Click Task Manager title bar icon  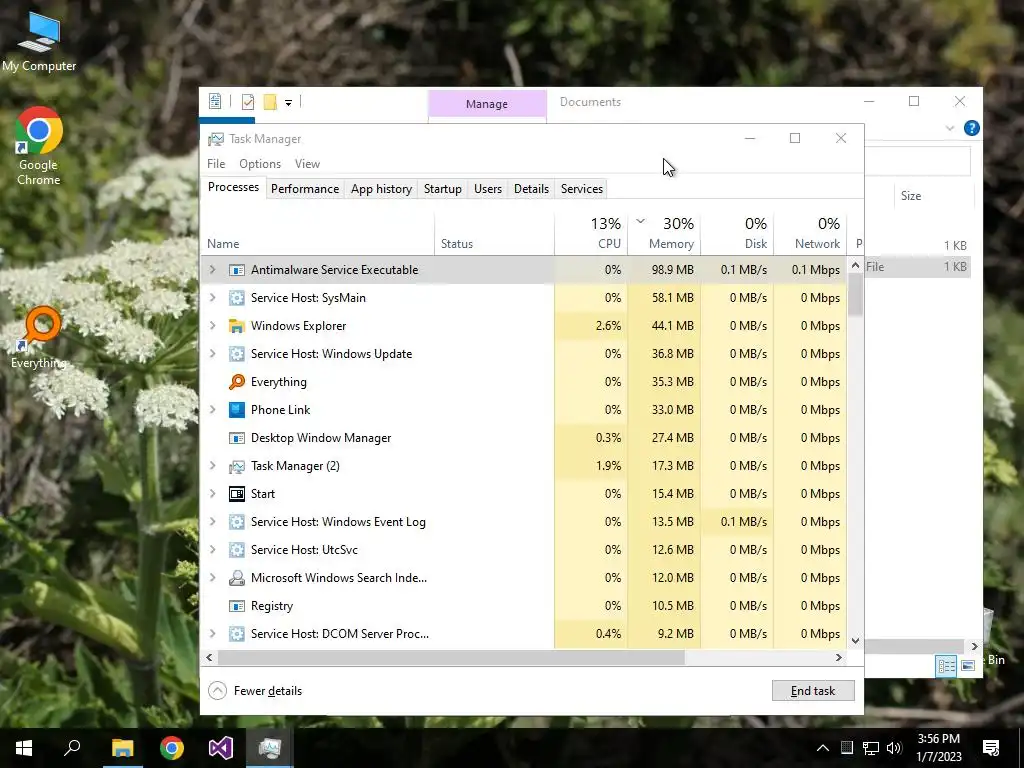[x=216, y=139]
